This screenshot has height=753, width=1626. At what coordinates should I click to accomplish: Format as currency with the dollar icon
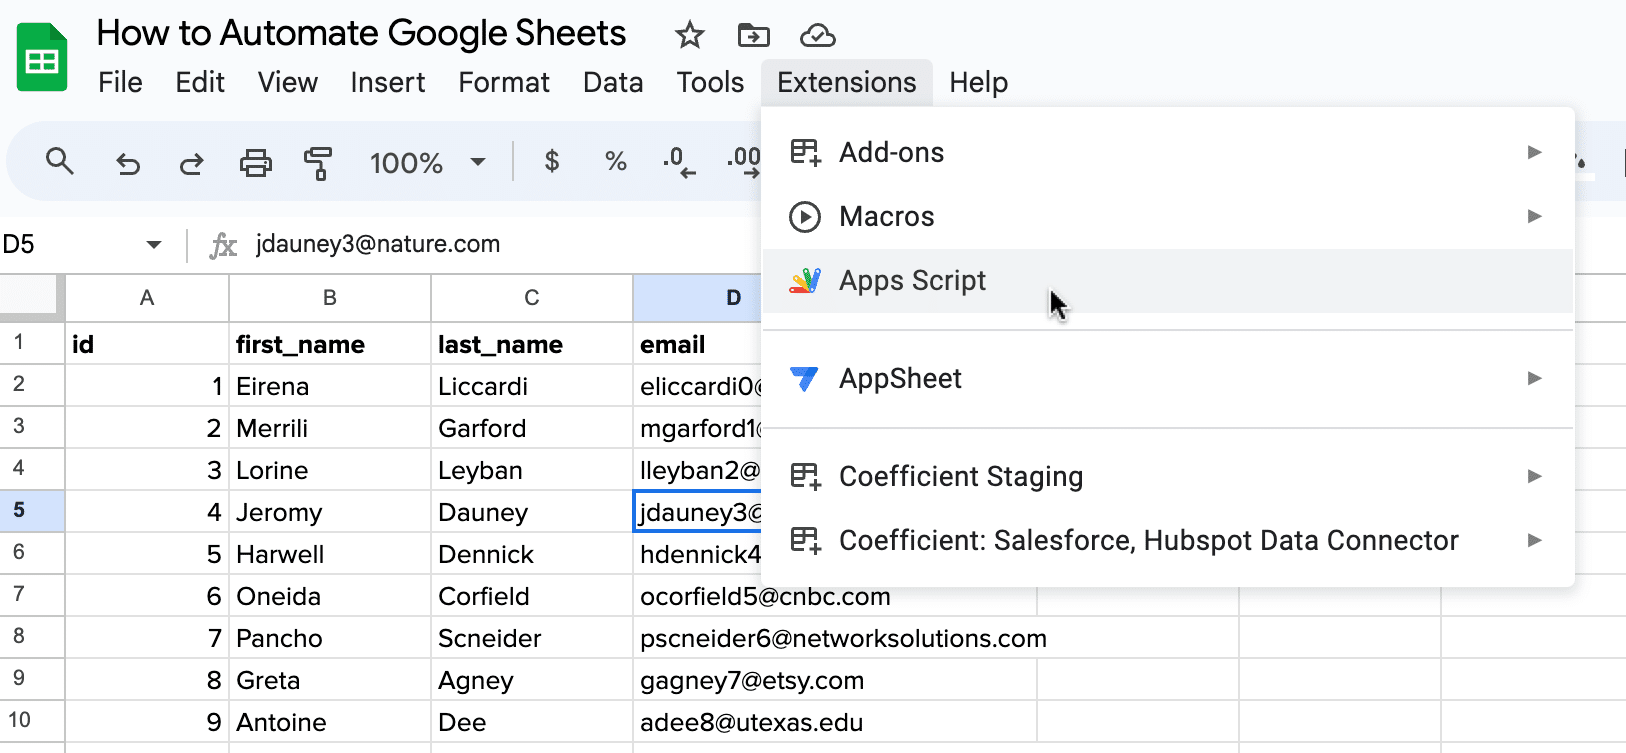(x=552, y=161)
